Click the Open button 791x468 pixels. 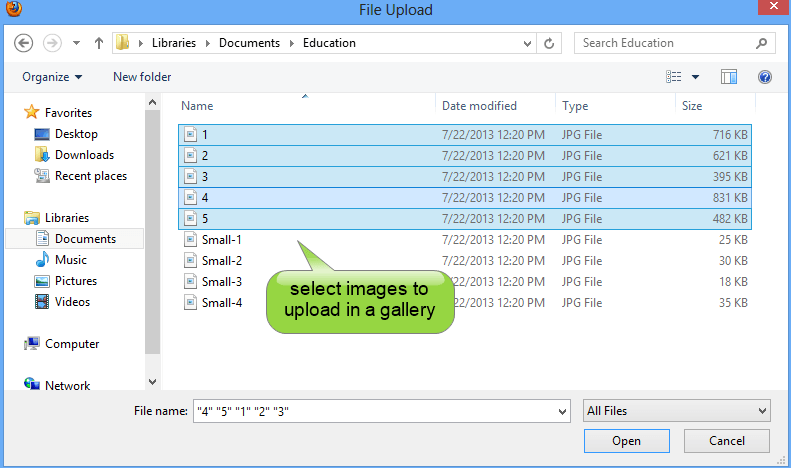pyautogui.click(x=626, y=441)
